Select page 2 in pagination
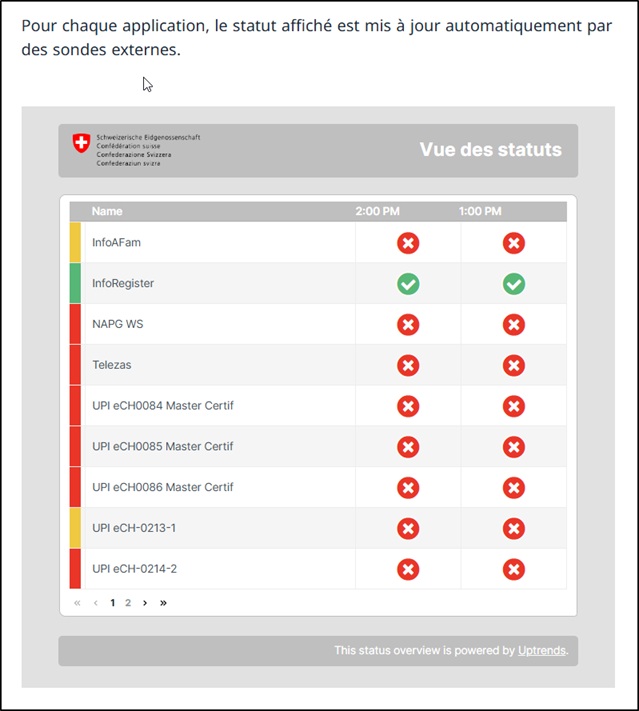Image resolution: width=639 pixels, height=711 pixels. click(x=128, y=603)
